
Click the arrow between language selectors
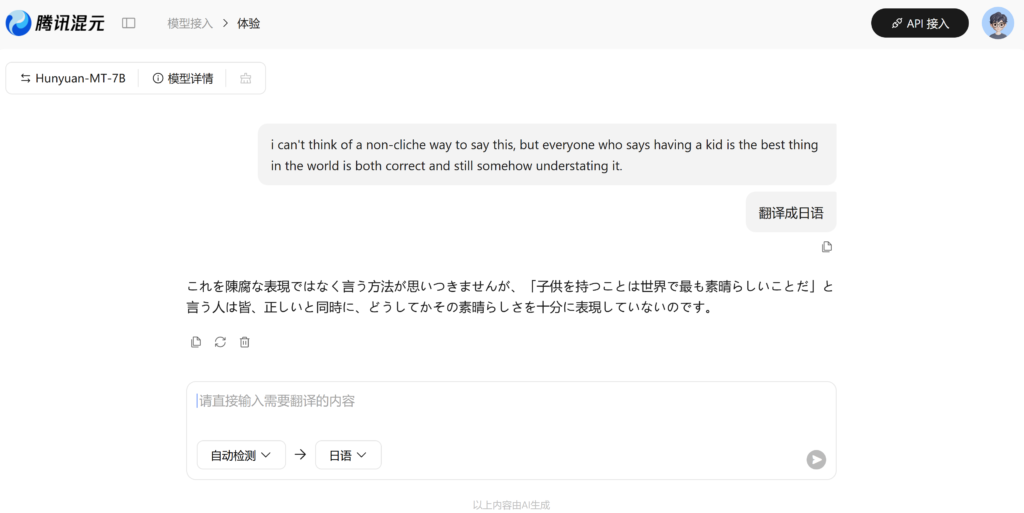[300, 455]
